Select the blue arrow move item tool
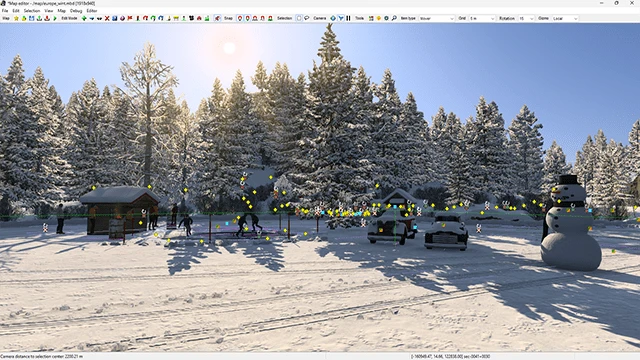The image size is (640, 360). click(92, 18)
